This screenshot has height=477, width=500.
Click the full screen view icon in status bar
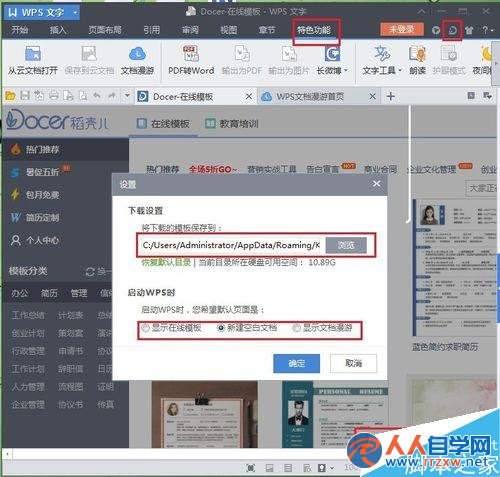[x=251, y=468]
